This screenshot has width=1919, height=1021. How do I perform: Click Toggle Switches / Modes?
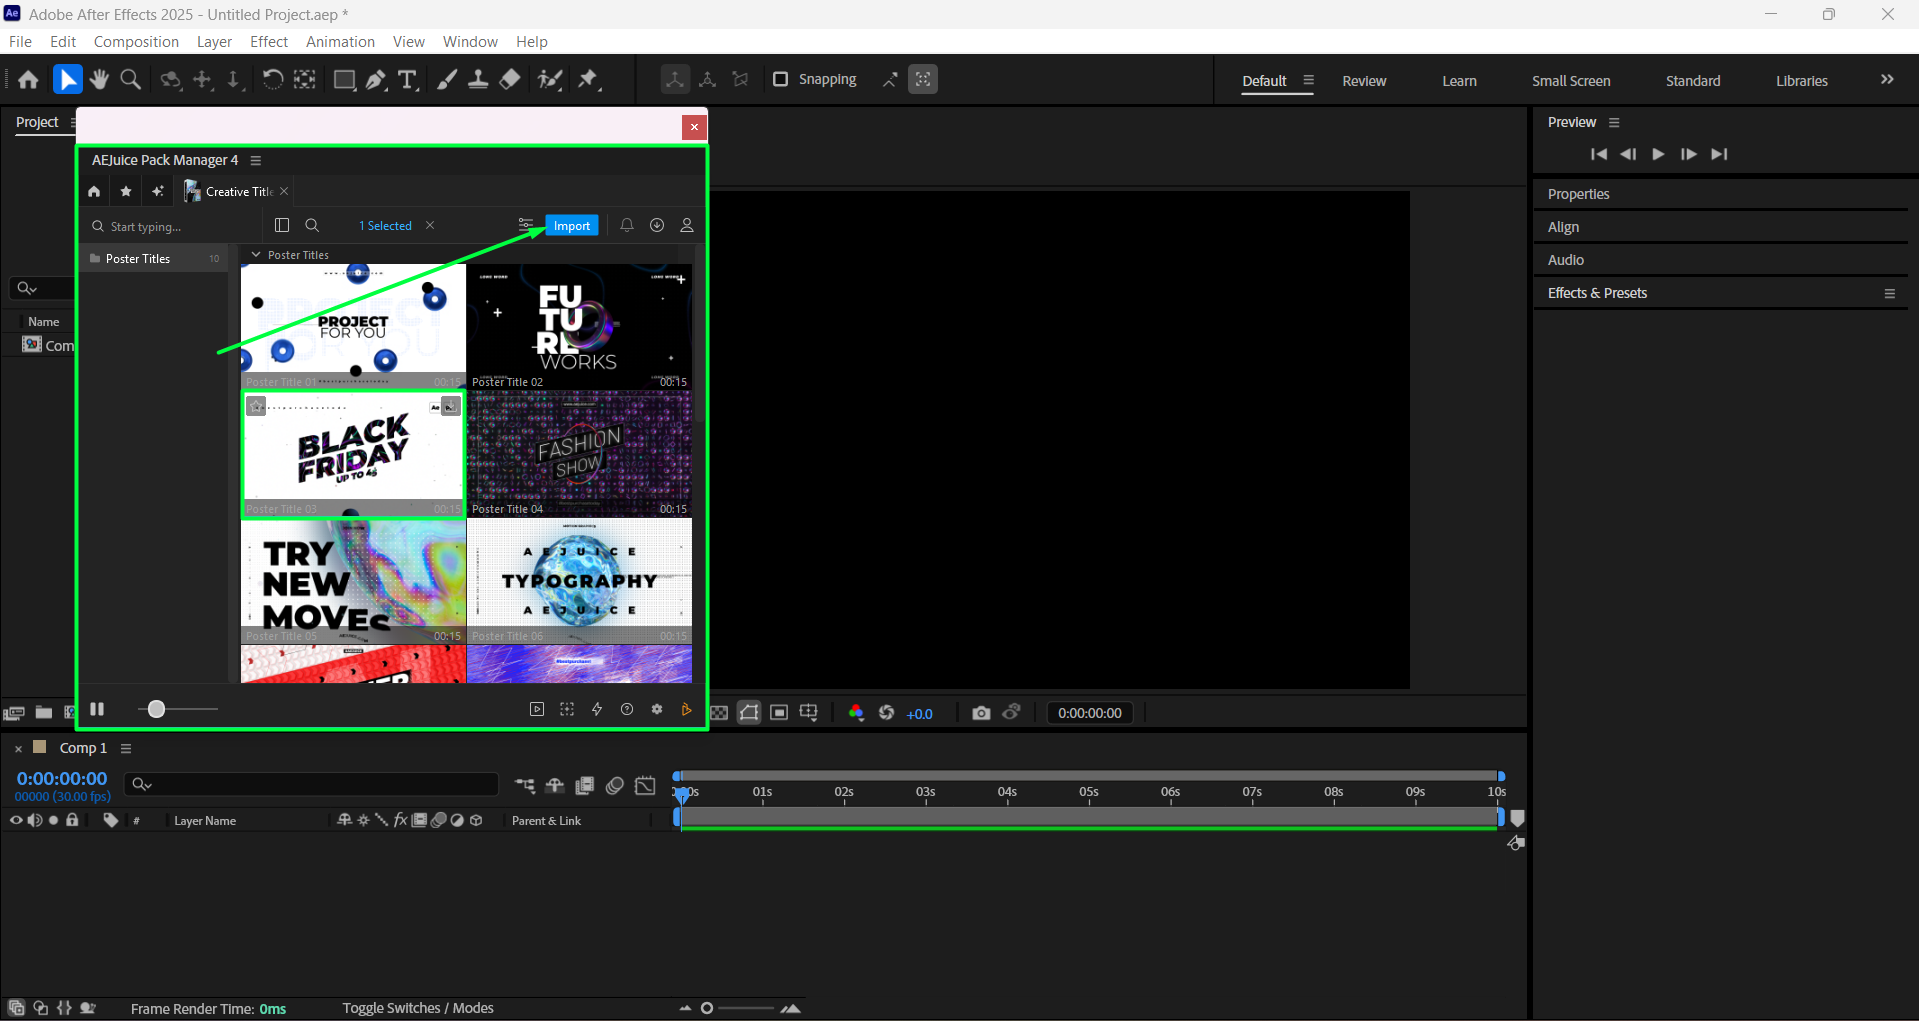418,1008
